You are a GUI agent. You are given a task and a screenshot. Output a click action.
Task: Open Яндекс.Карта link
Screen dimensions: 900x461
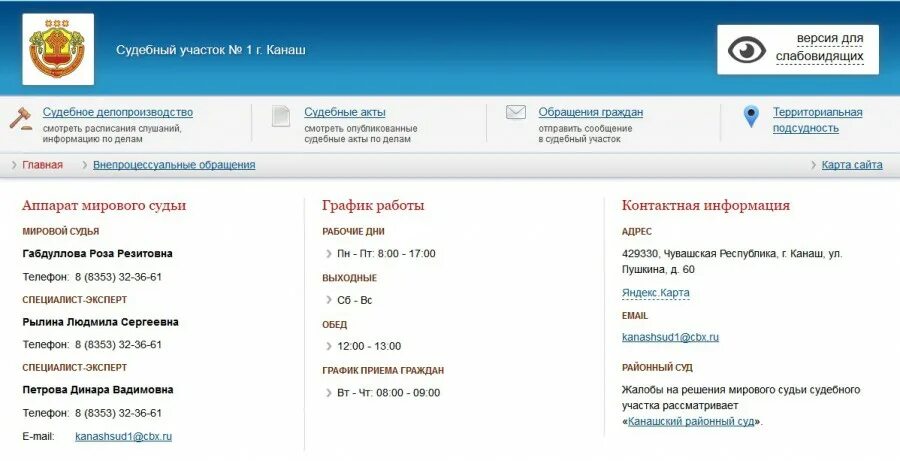point(655,293)
